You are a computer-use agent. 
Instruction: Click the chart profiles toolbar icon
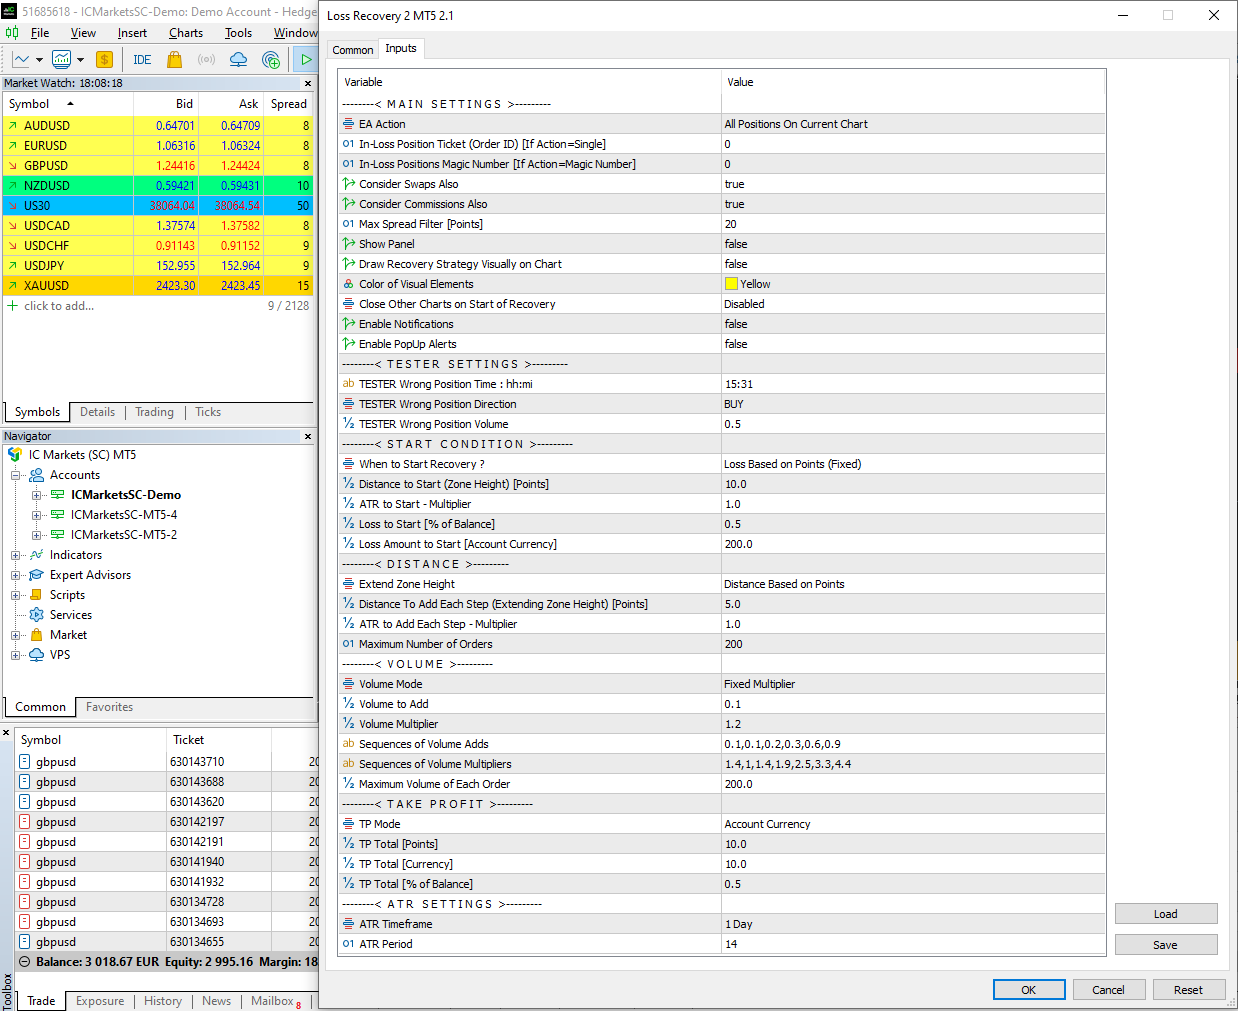pos(62,59)
